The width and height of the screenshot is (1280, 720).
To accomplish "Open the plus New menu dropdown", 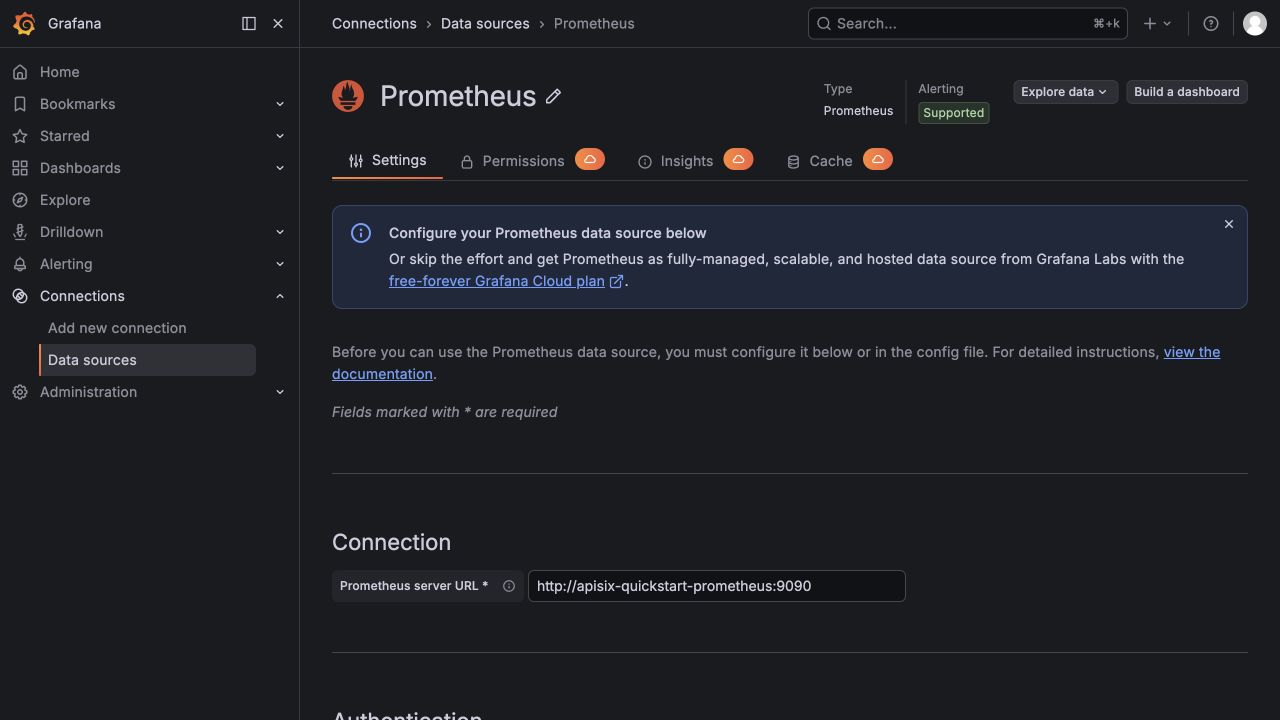I will tap(1157, 23).
